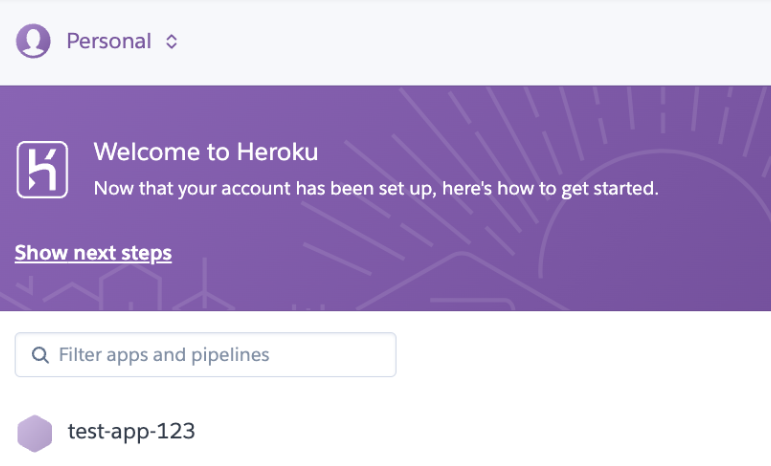This screenshot has width=771, height=466.
Task: Open the test-app-123 app
Action: coord(131,432)
